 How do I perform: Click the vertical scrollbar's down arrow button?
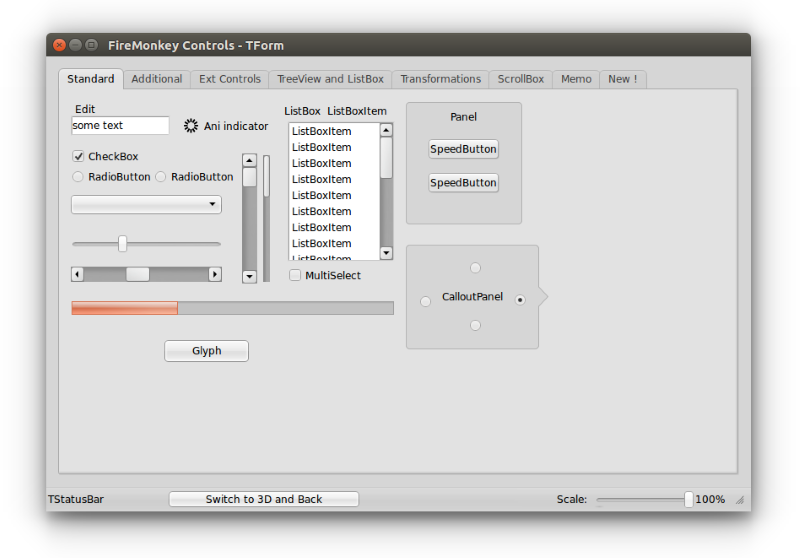click(249, 276)
